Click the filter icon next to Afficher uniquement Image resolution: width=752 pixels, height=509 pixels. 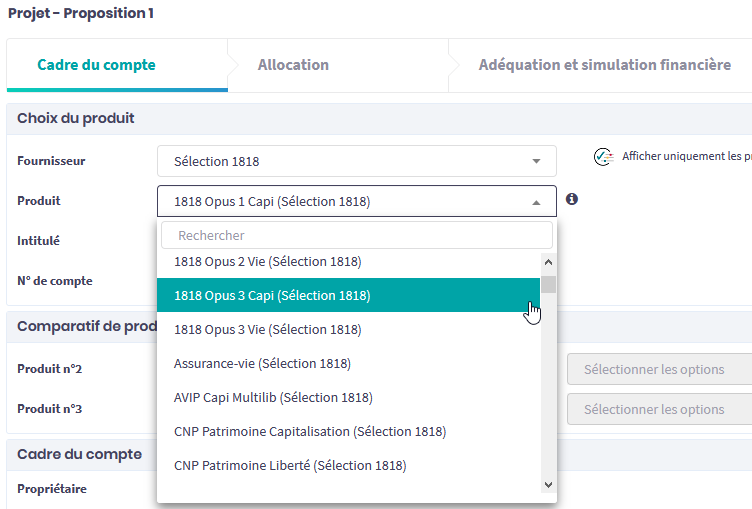(602, 157)
